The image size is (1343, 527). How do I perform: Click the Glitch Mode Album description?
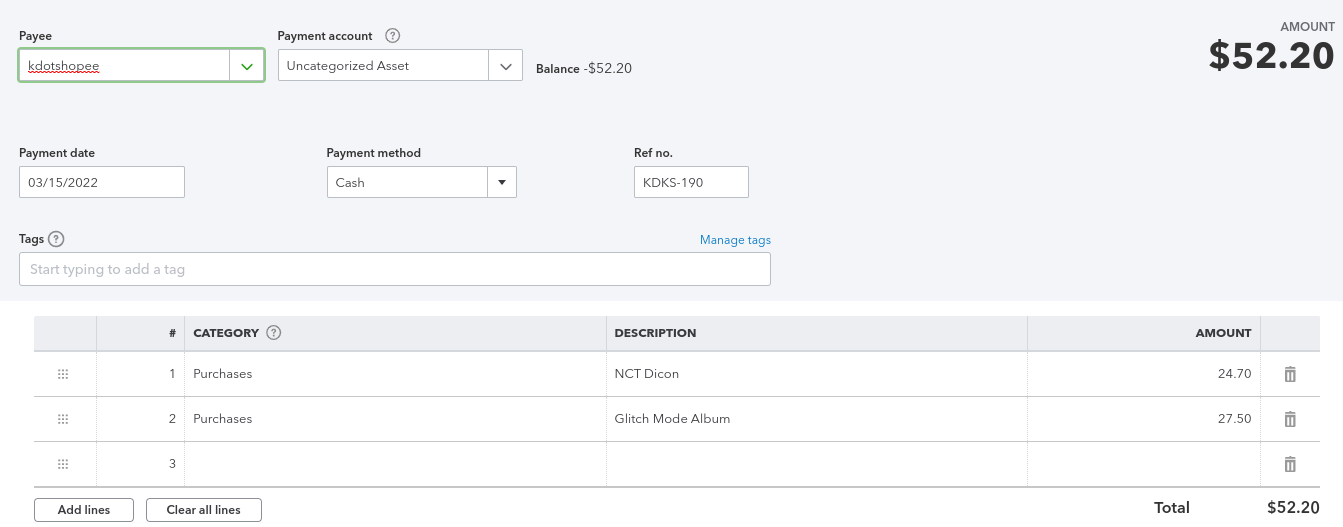pyautogui.click(x=672, y=419)
